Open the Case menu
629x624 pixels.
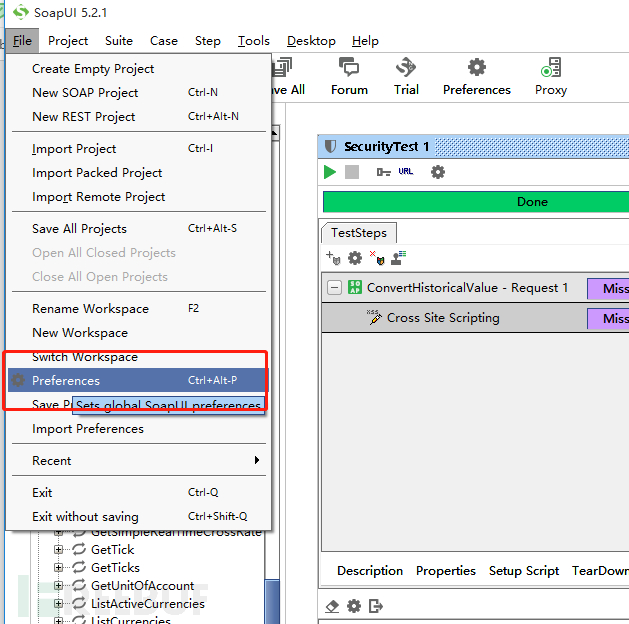pos(164,41)
